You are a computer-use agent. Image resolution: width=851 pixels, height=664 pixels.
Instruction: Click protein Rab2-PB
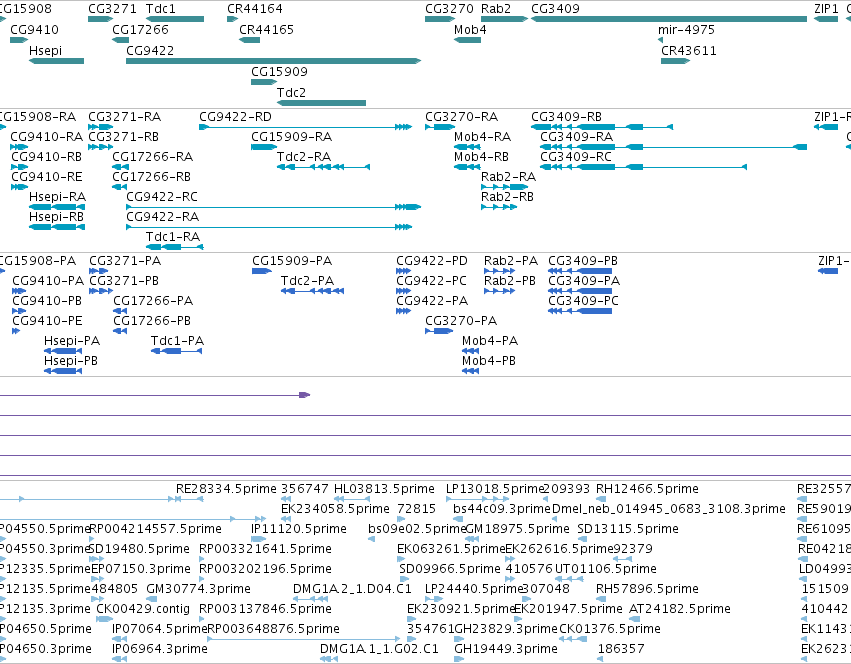(510, 281)
